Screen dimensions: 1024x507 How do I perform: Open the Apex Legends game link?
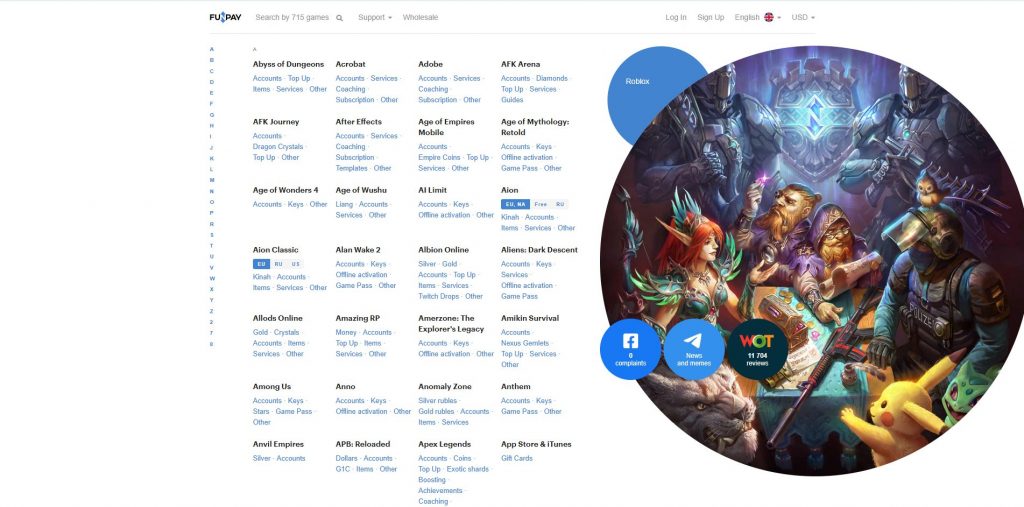444,444
